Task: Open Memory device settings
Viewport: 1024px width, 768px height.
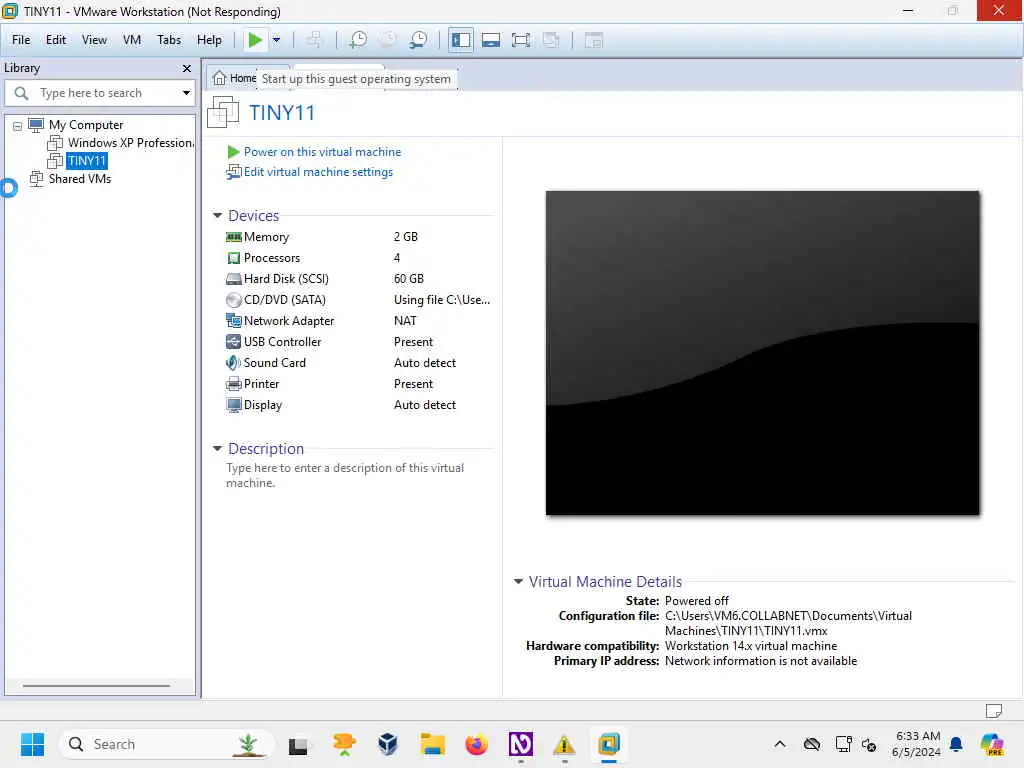Action: click(266, 236)
